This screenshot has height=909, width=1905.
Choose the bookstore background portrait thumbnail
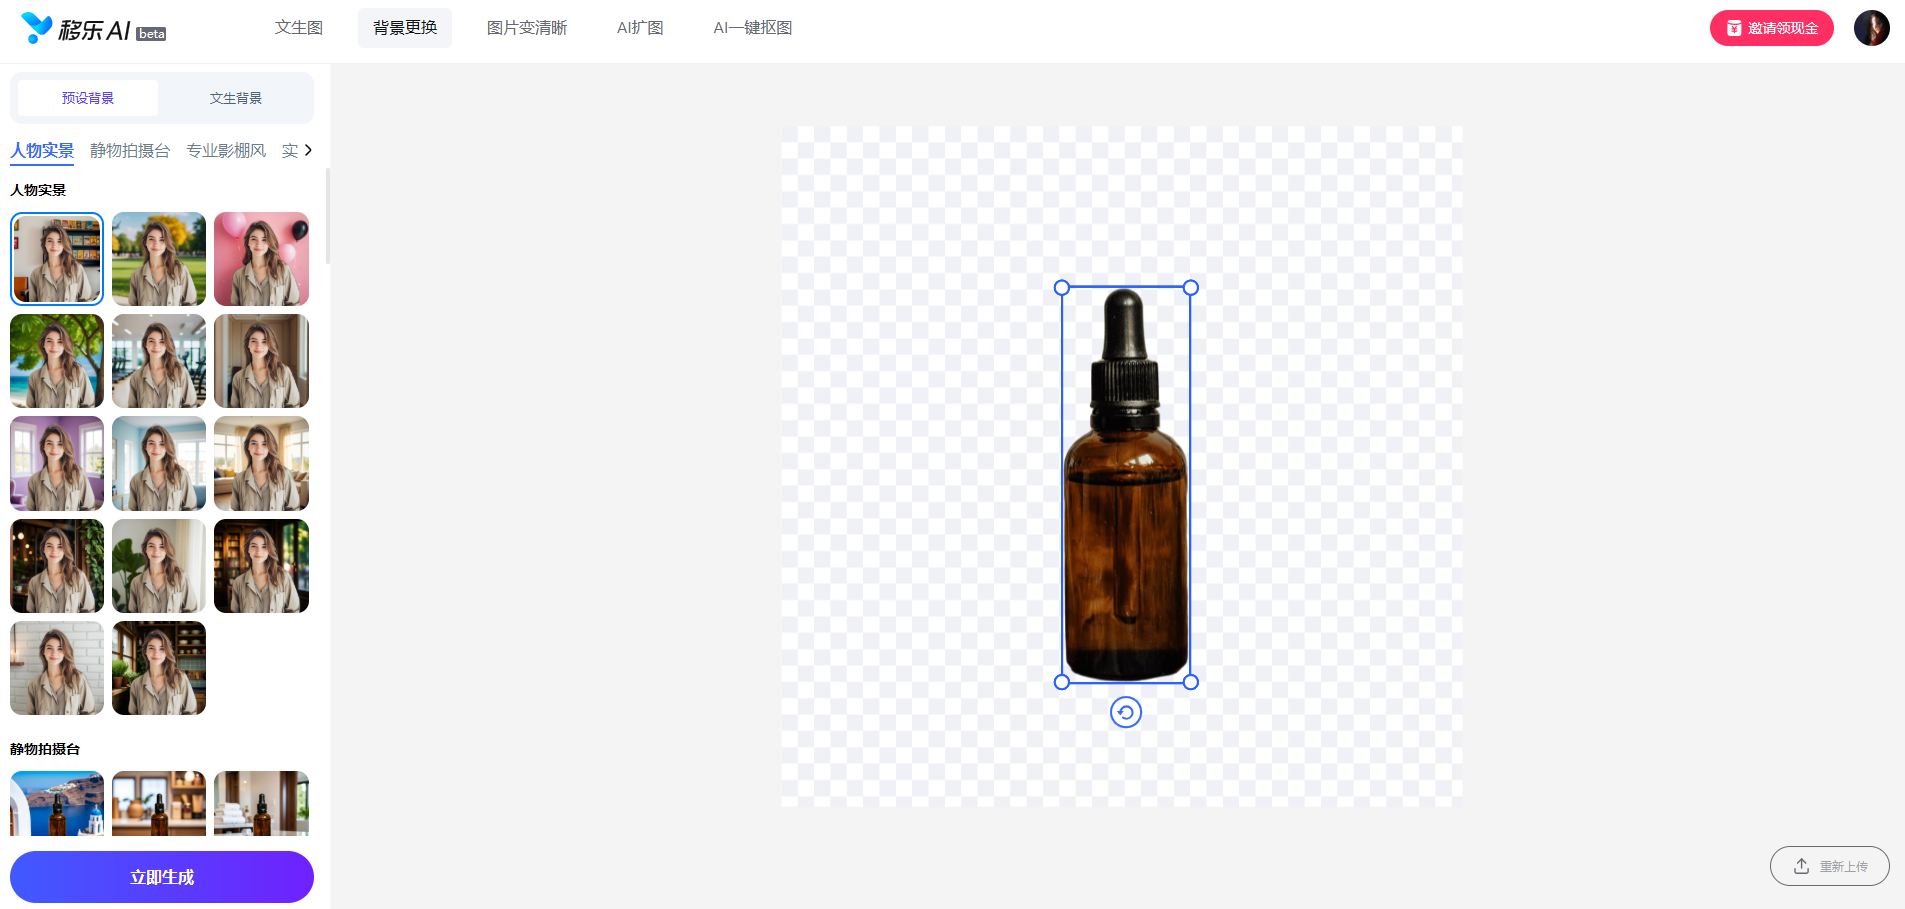pyautogui.click(x=57, y=259)
